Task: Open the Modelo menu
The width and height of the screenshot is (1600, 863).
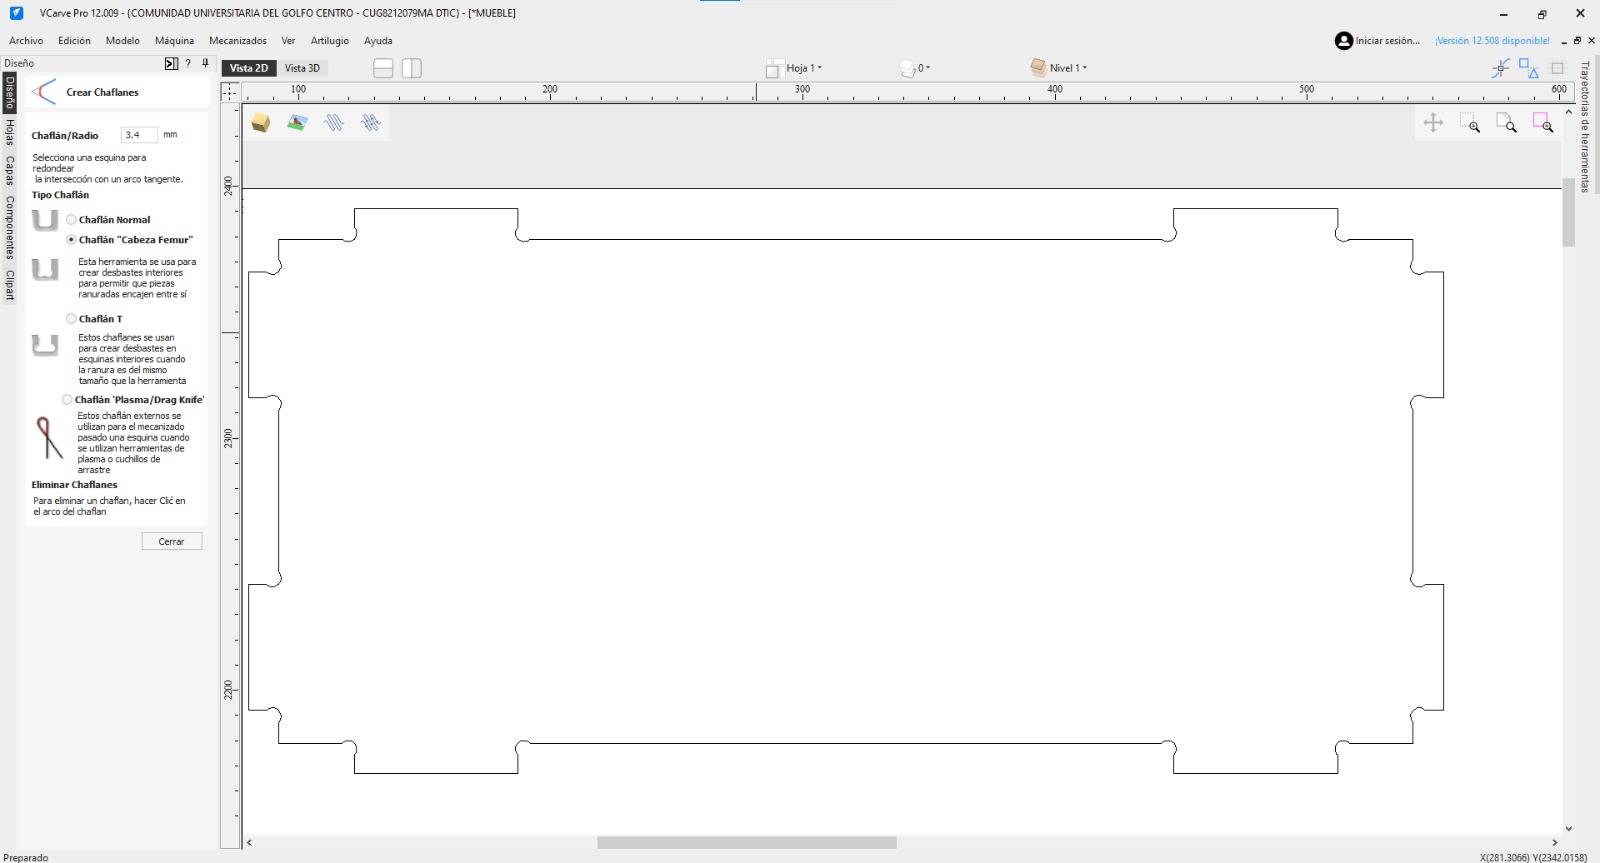Action: 123,41
